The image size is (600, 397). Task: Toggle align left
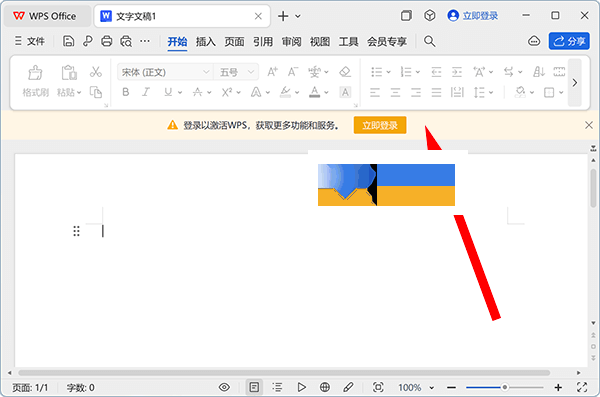point(375,92)
